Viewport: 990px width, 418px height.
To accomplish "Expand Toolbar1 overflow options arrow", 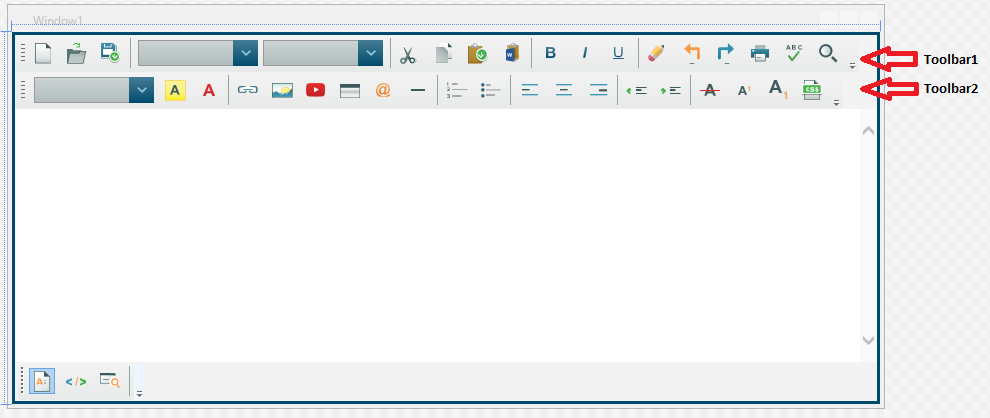I will click(852, 64).
